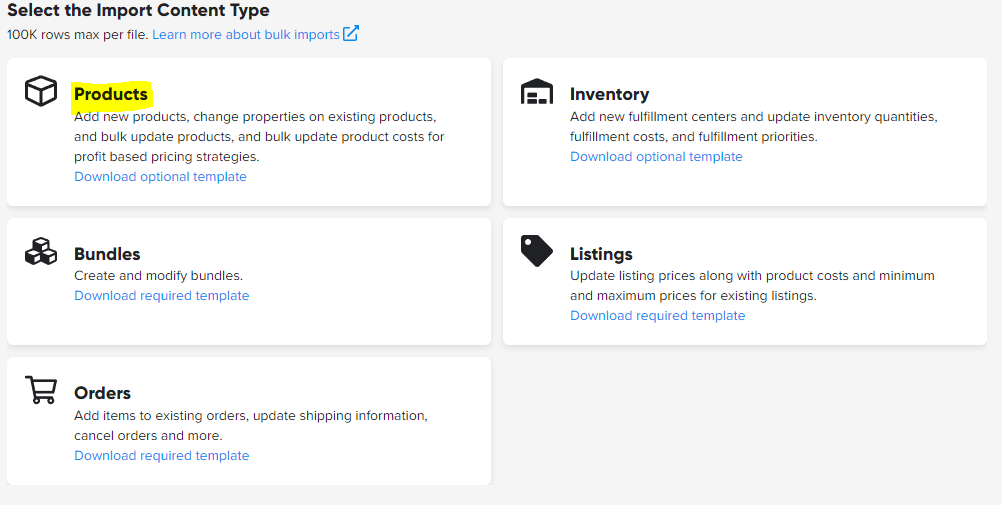Select the Listings price tag icon
This screenshot has width=1002, height=505.
(x=536, y=251)
